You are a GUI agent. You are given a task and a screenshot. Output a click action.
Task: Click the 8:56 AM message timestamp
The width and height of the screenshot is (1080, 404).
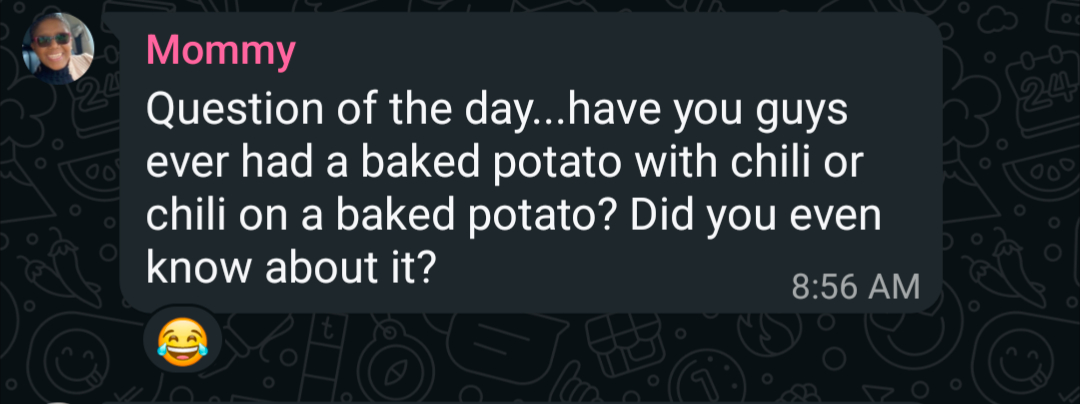pos(854,286)
